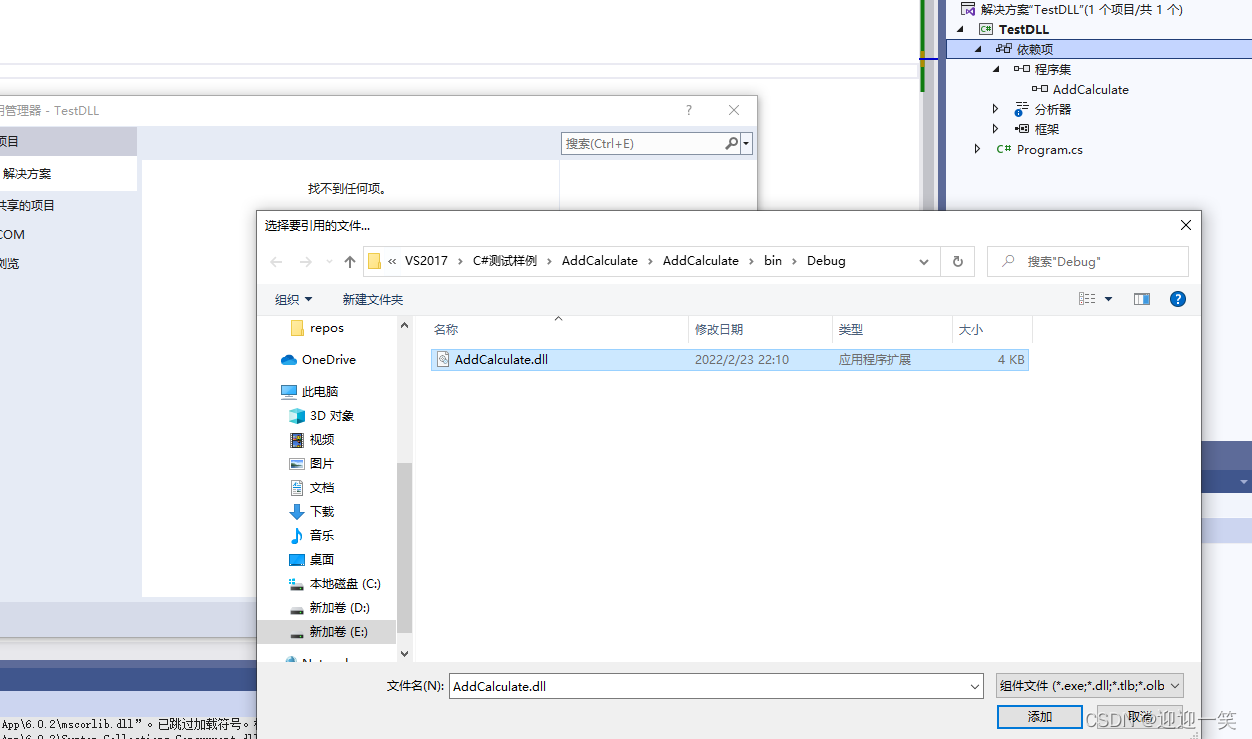Change view layout icon in file dialog
1252x739 pixels.
tap(1087, 299)
